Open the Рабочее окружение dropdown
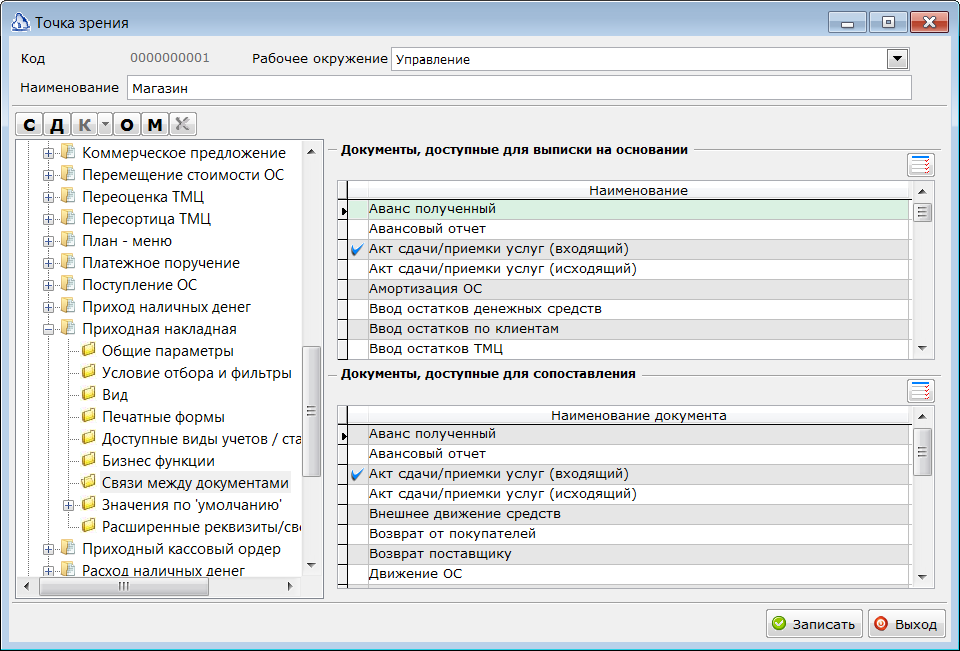Image resolution: width=960 pixels, height=651 pixels. click(898, 59)
